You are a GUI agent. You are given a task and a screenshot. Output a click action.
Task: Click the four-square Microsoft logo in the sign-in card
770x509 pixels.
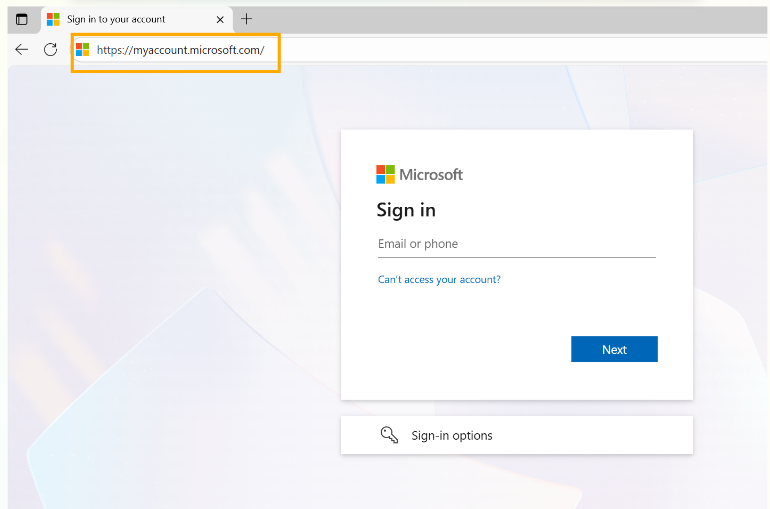pyautogui.click(x=385, y=174)
